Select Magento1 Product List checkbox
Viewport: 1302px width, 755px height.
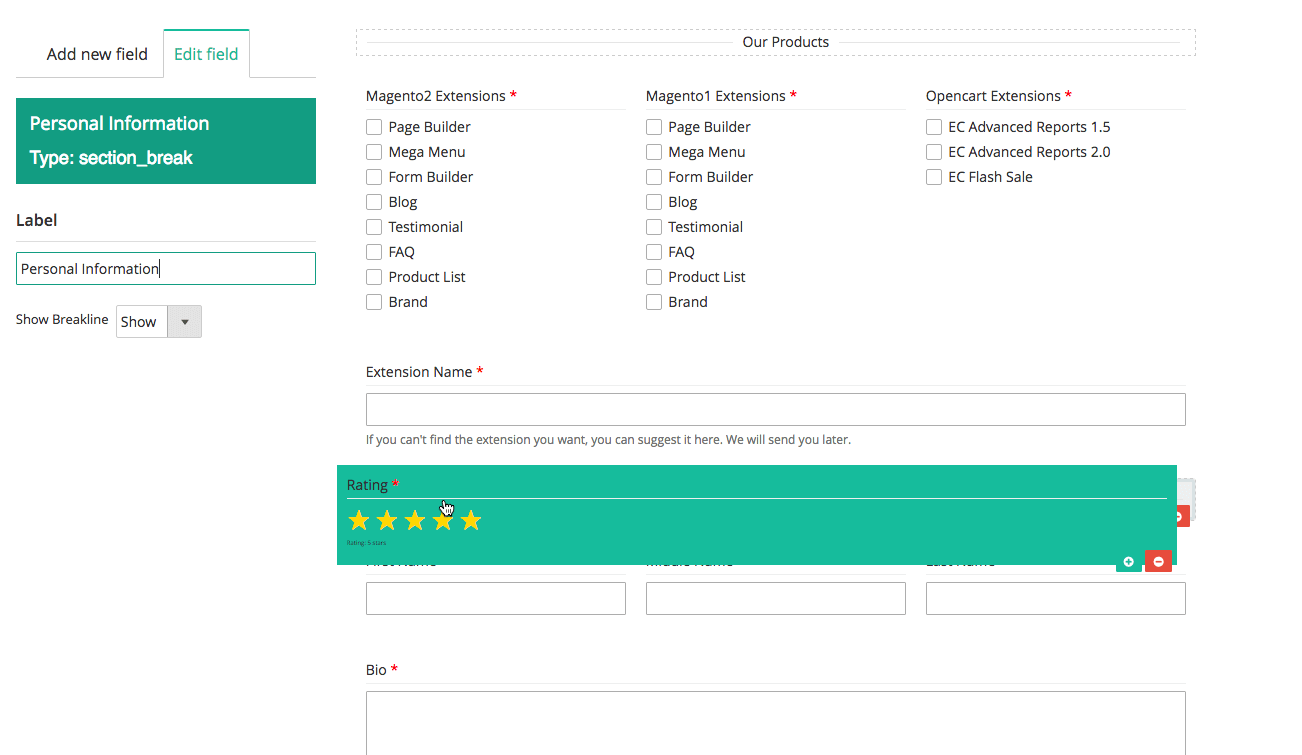point(654,277)
